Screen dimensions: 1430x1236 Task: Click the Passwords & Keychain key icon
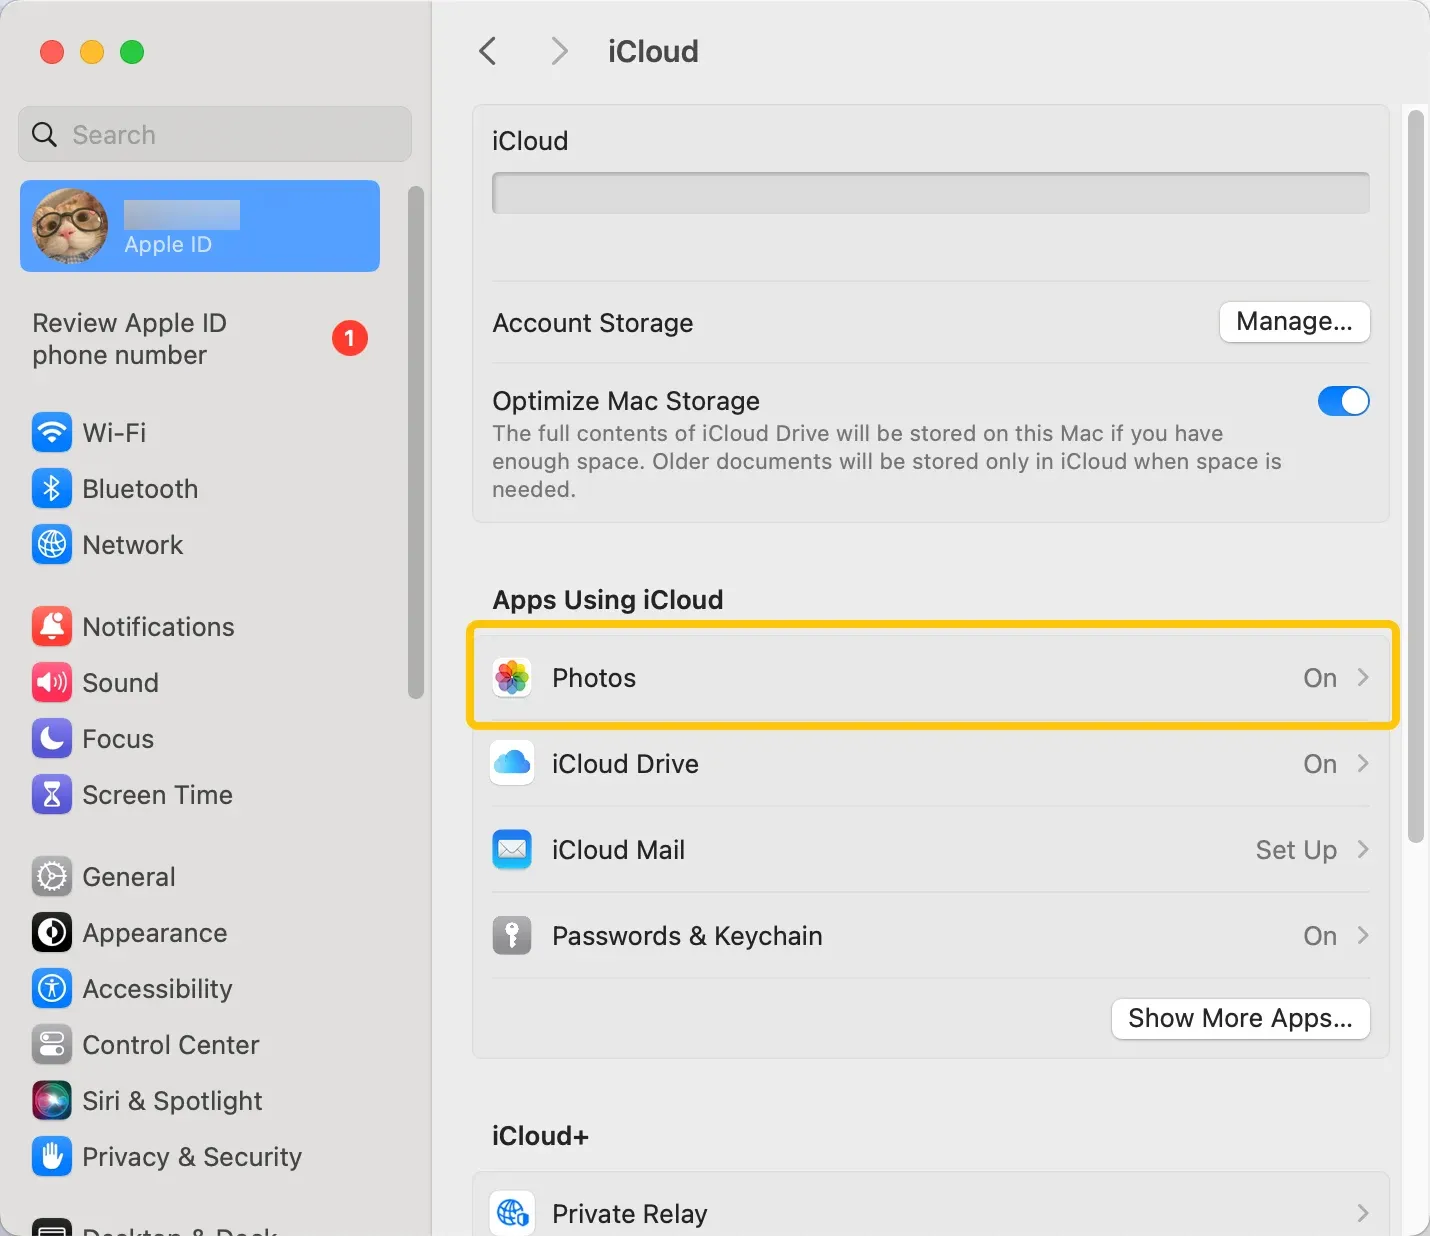click(512, 936)
